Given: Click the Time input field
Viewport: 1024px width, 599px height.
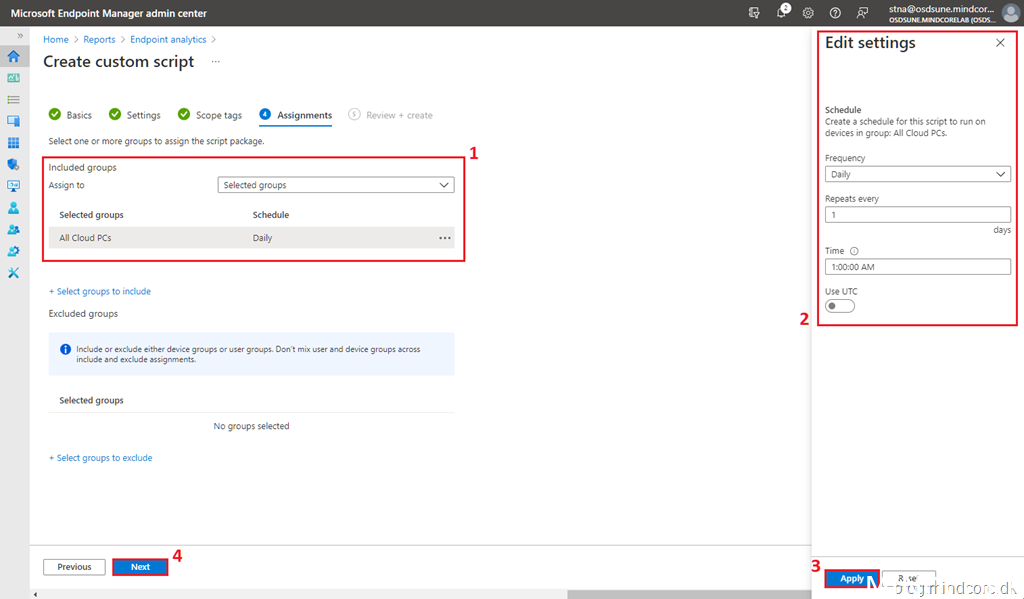Looking at the screenshot, I should [x=917, y=267].
